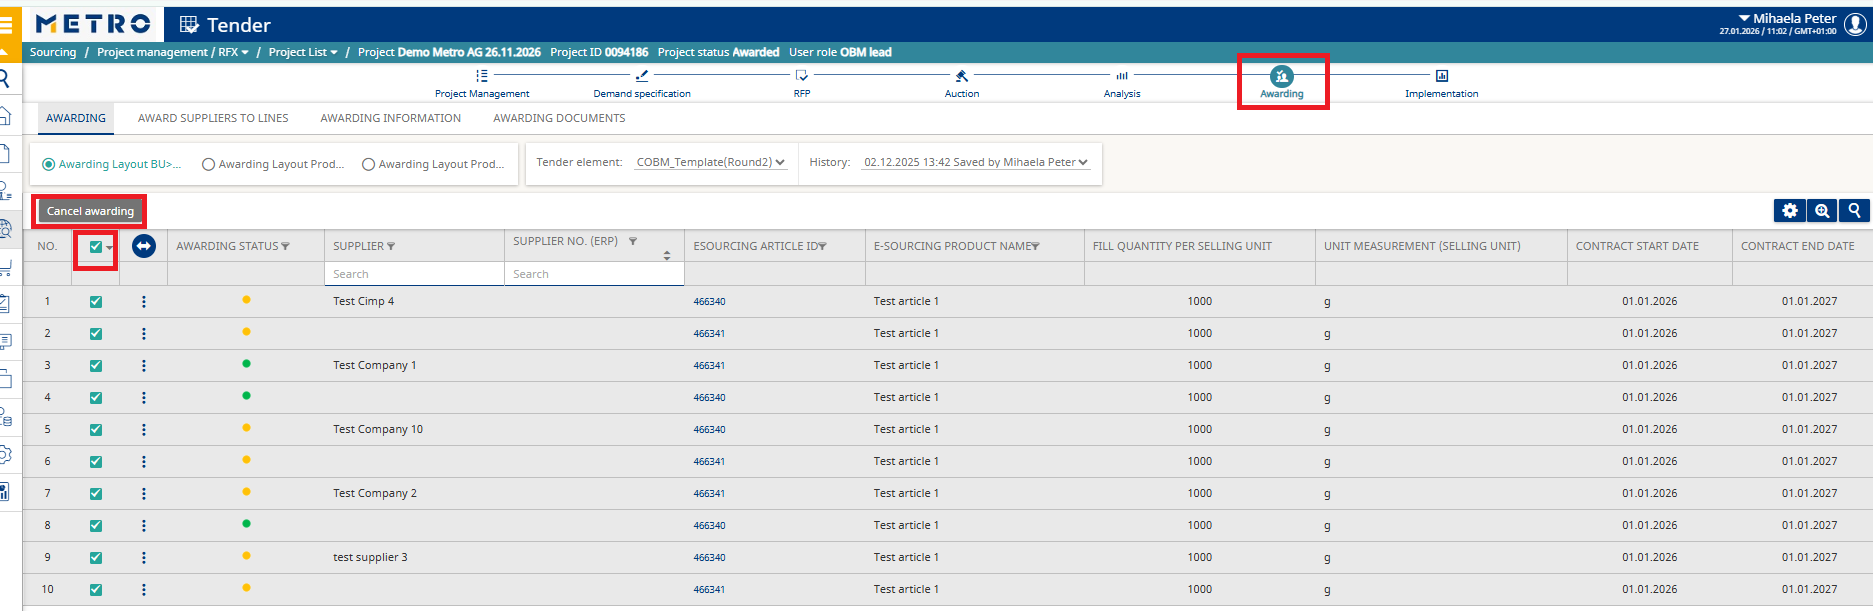
Task: Open the History version dropdown
Action: coord(976,162)
